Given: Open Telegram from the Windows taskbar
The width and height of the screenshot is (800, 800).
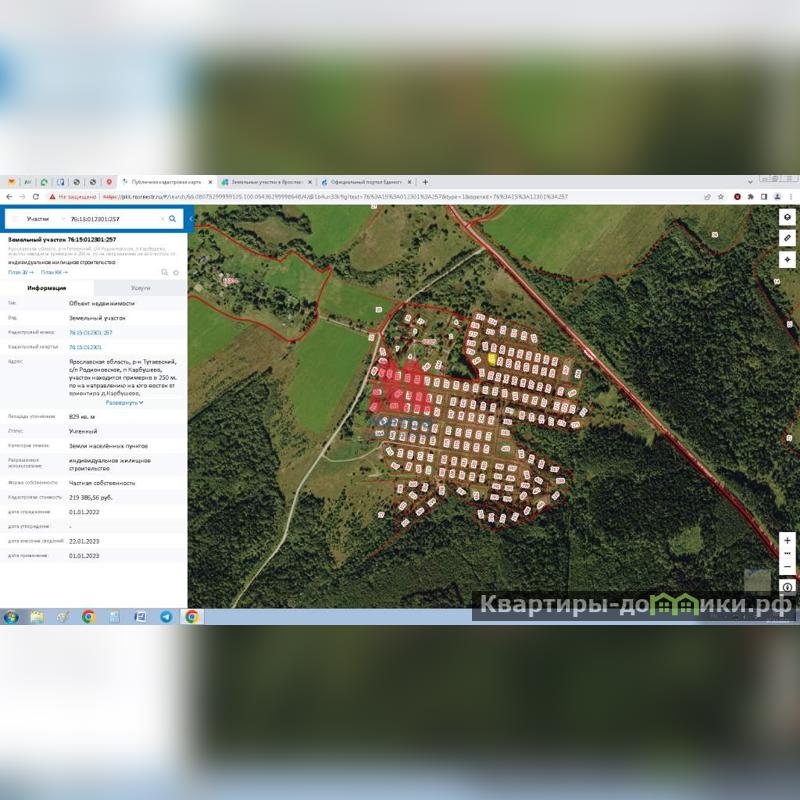Looking at the screenshot, I should [166, 617].
